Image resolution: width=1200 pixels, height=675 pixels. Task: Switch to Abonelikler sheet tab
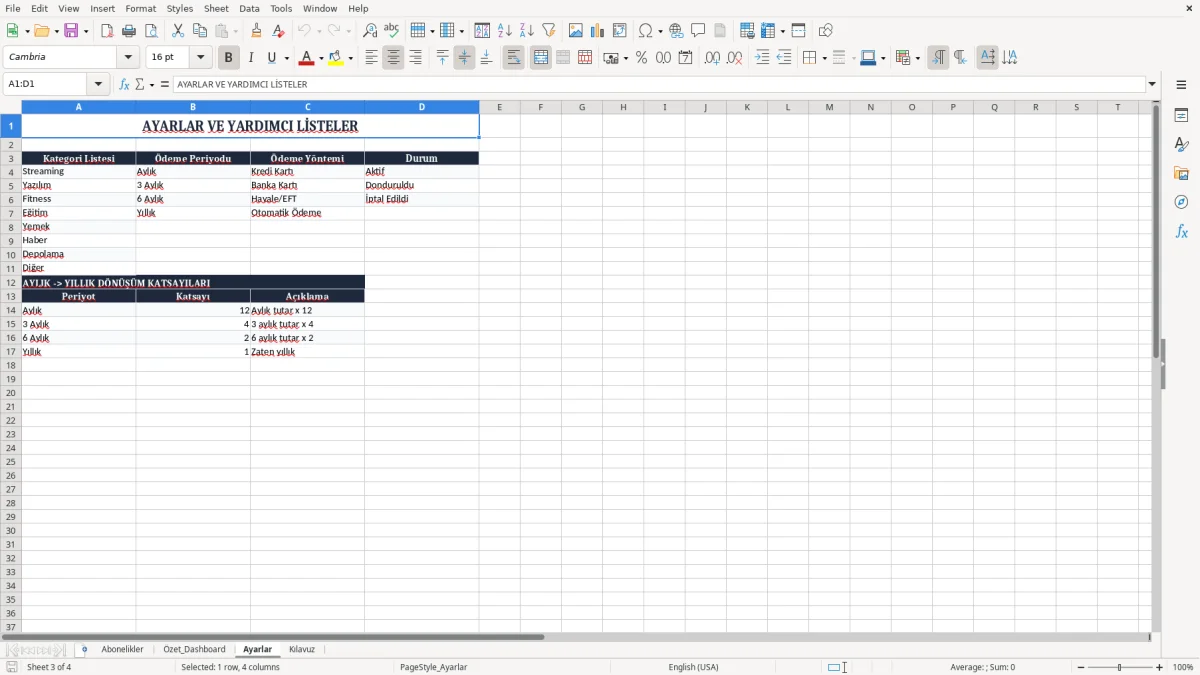[122, 650]
